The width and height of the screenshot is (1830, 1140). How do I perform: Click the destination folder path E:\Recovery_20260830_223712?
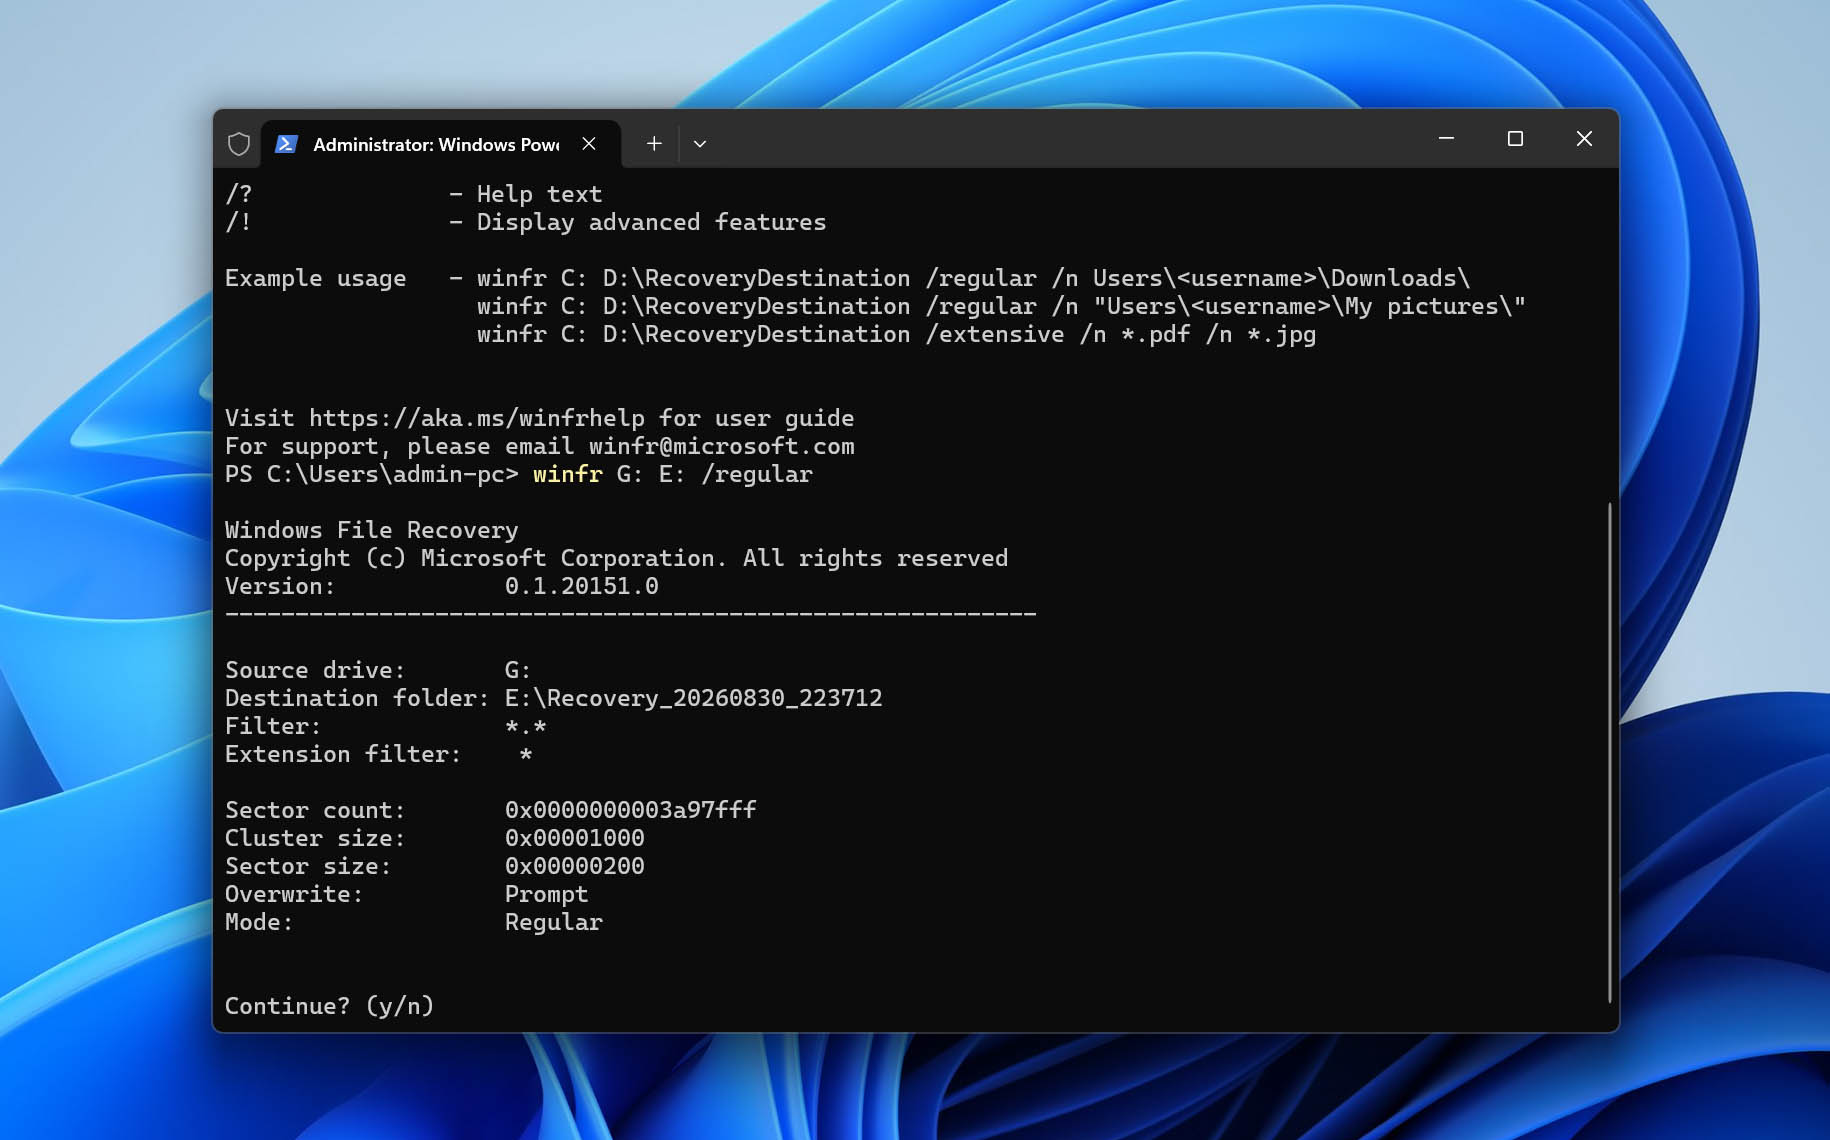coord(694,698)
